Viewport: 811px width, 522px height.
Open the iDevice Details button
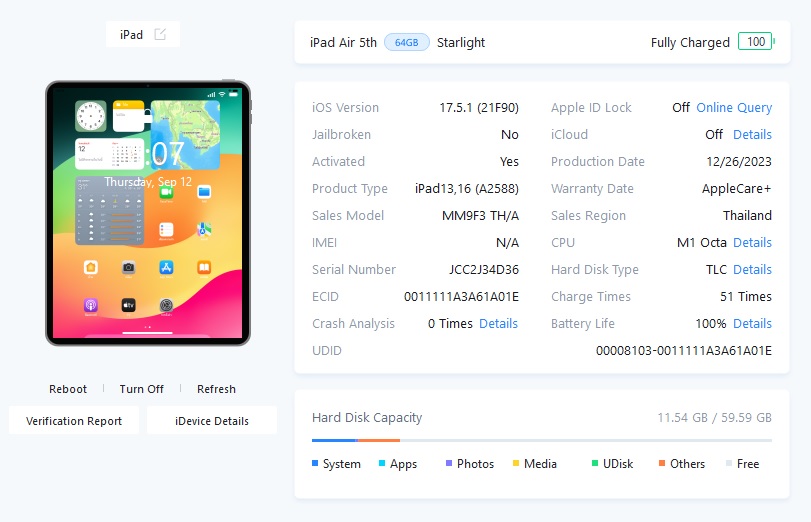212,421
